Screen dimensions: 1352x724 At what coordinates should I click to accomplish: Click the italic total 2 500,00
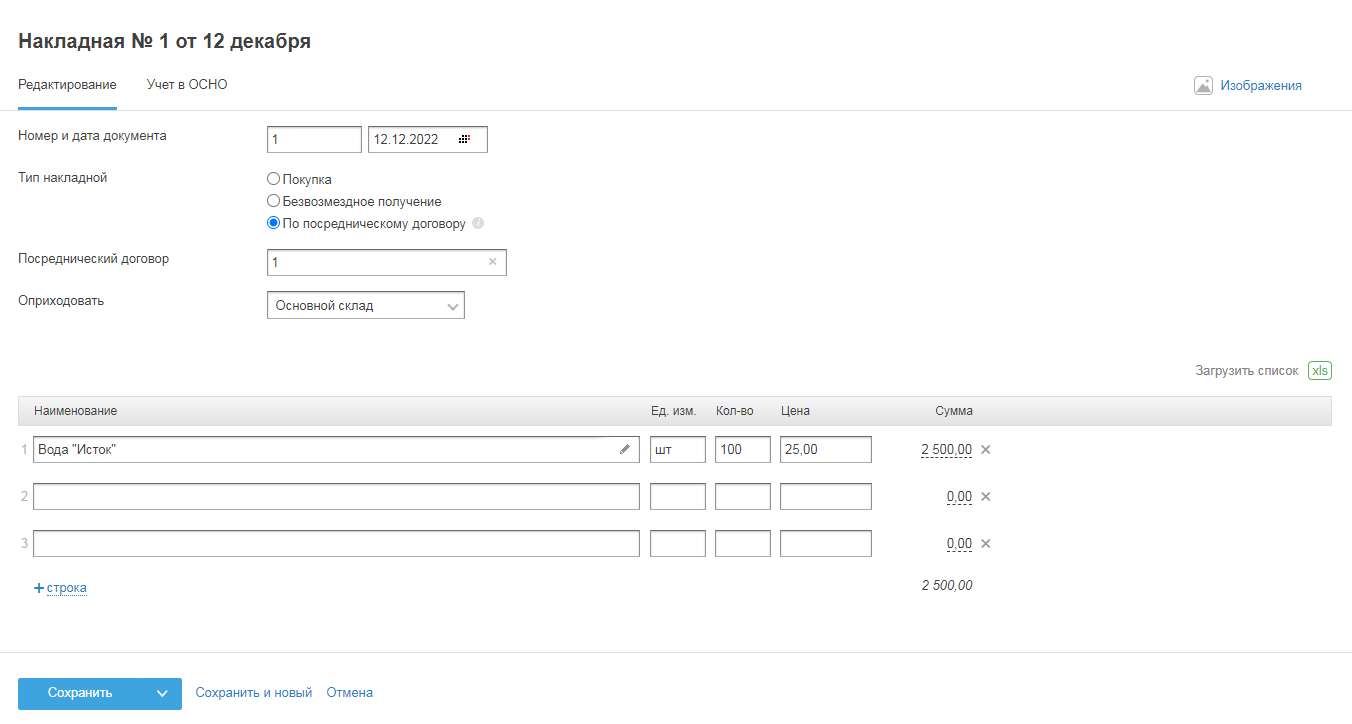(x=947, y=585)
